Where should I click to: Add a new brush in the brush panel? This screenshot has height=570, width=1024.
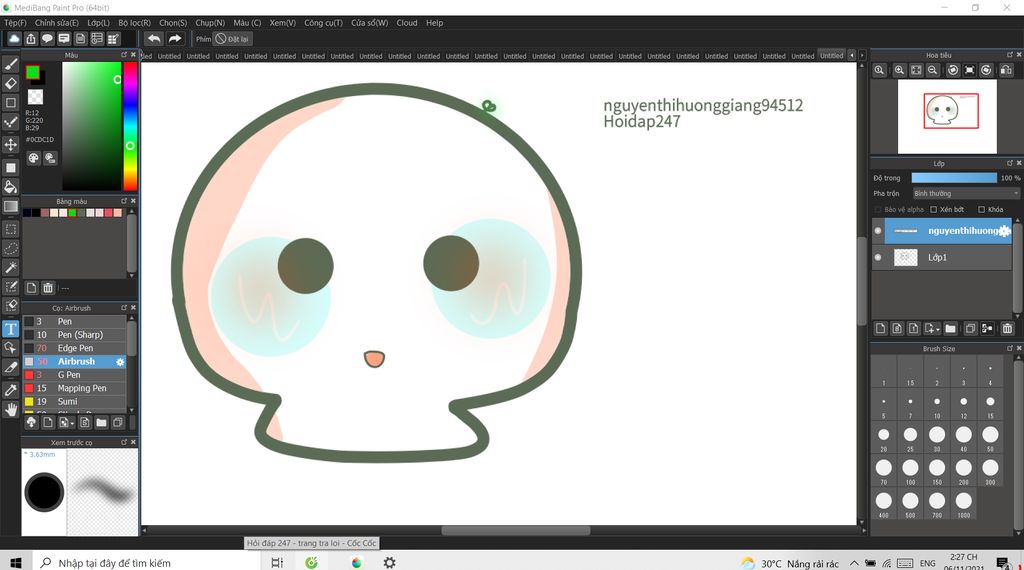click(48, 422)
